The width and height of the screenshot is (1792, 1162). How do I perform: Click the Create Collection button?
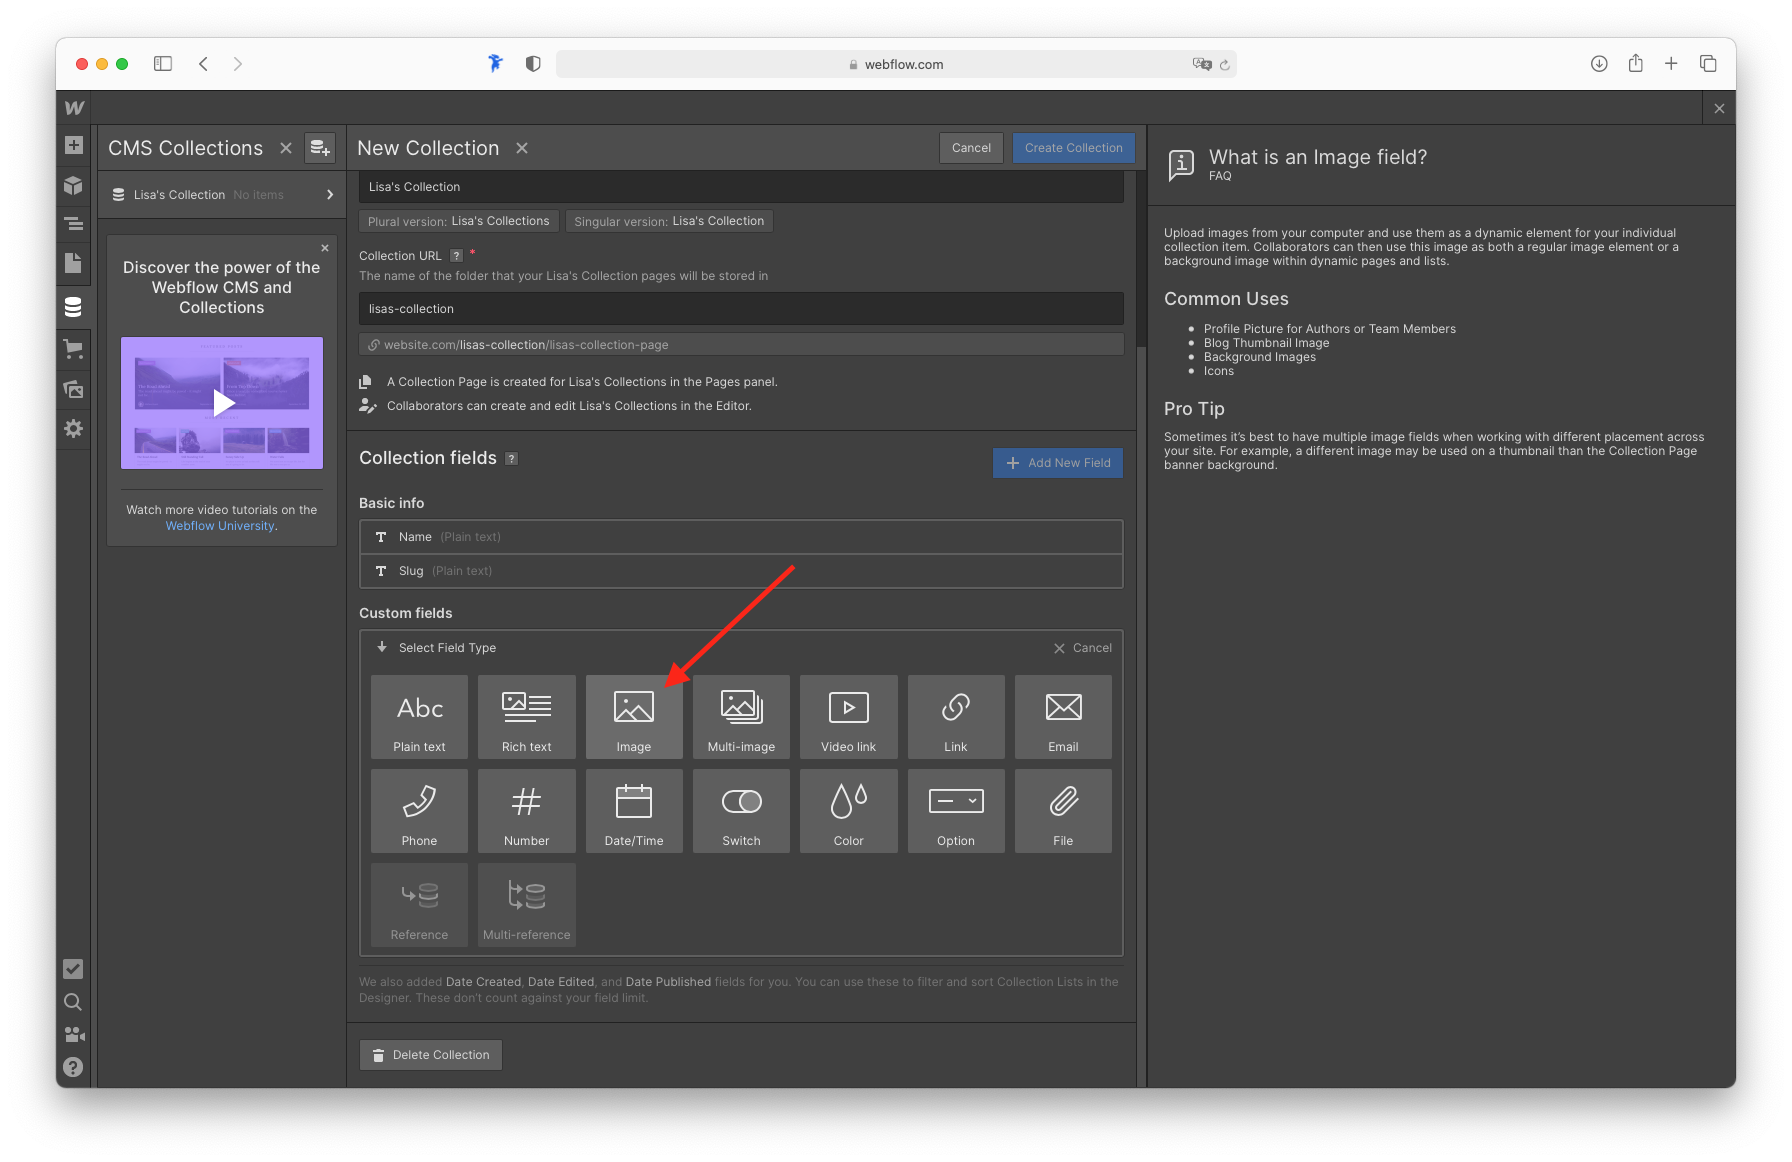[x=1073, y=147]
